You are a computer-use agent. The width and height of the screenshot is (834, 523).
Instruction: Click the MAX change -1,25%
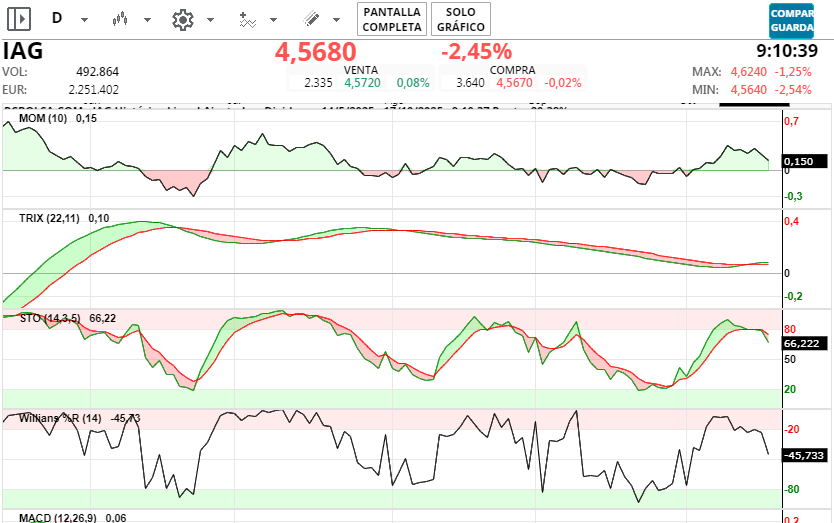793,72
